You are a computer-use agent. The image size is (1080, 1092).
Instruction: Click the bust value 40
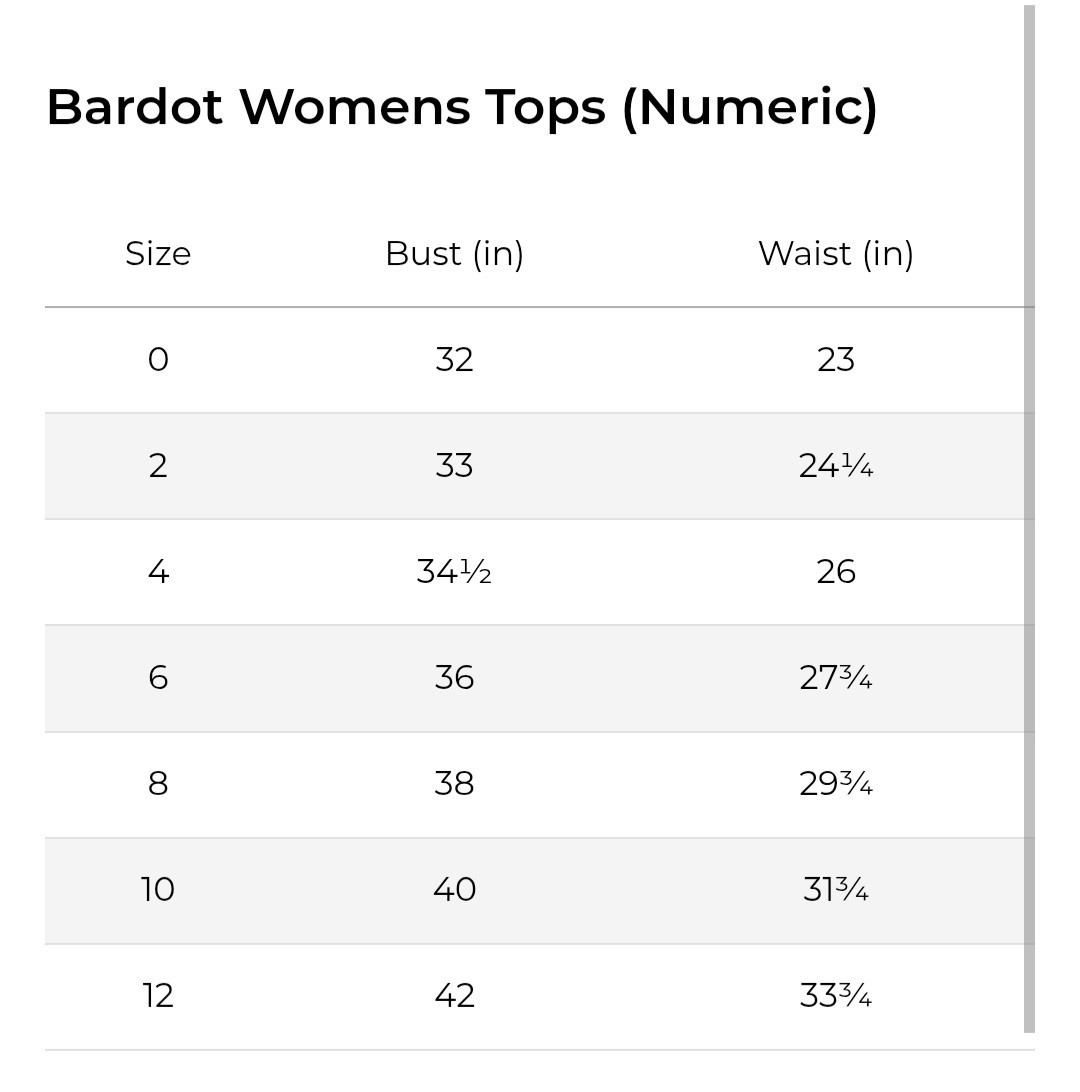click(x=454, y=890)
